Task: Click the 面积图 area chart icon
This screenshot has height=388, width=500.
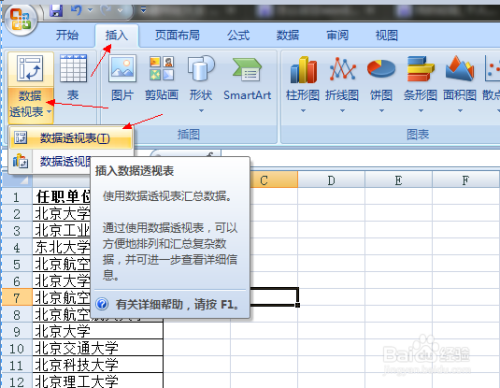Action: 460,69
